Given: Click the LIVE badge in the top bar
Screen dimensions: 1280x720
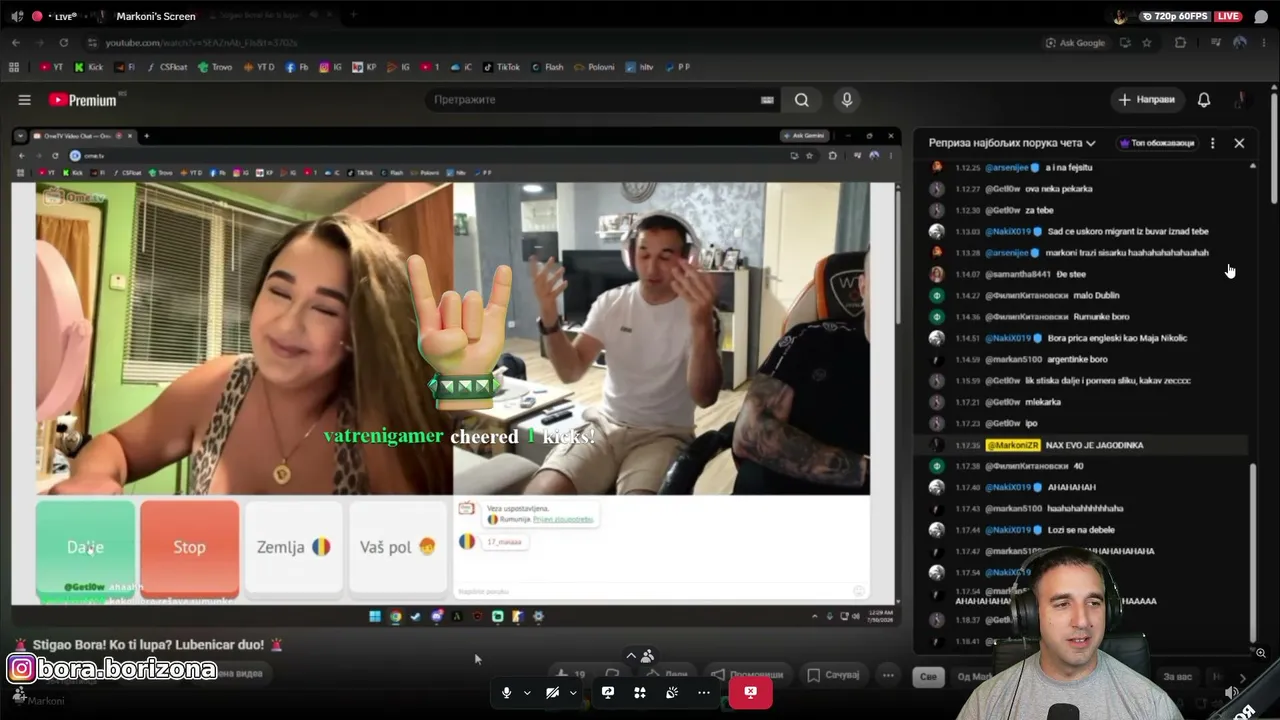Looking at the screenshot, I should tap(1229, 16).
